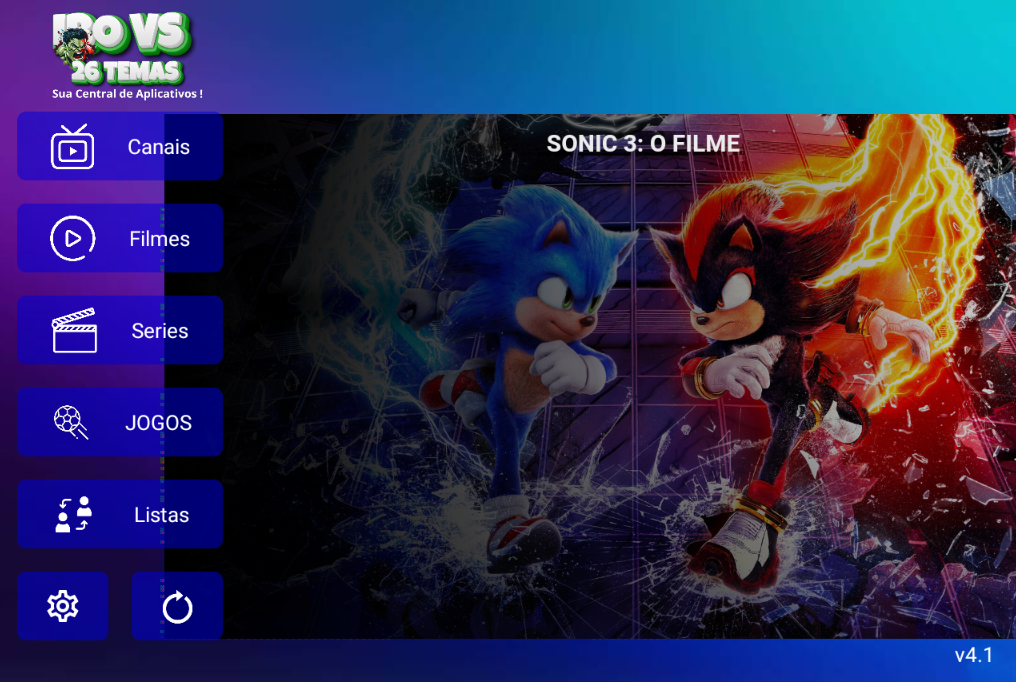Open settings with the gear icon
The height and width of the screenshot is (682, 1016).
click(x=63, y=606)
